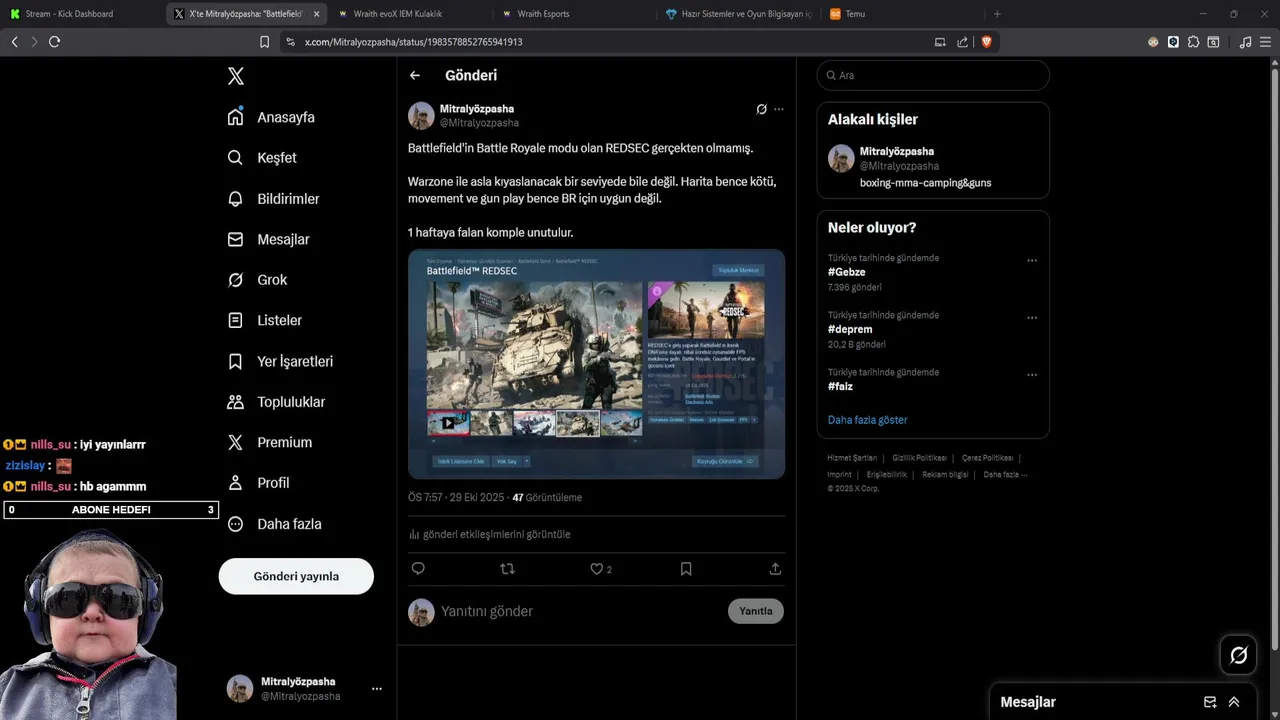Reload the page

[x=54, y=42]
